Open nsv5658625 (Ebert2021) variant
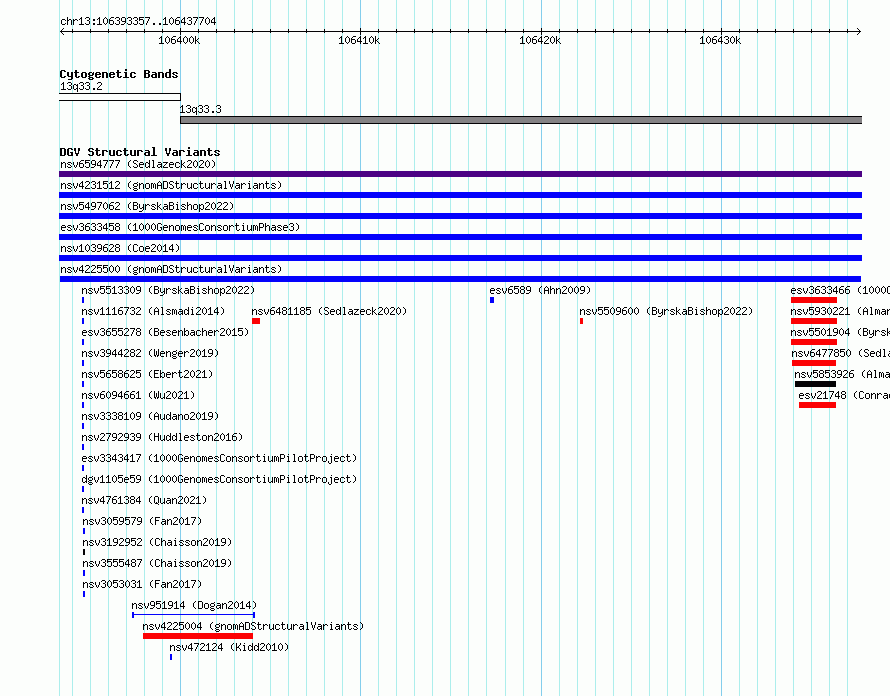890x696 pixels. (x=147, y=374)
